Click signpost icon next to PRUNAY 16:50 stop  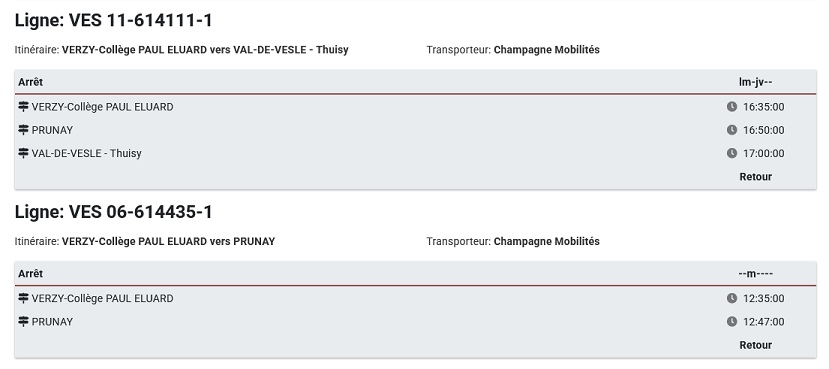click(23, 130)
